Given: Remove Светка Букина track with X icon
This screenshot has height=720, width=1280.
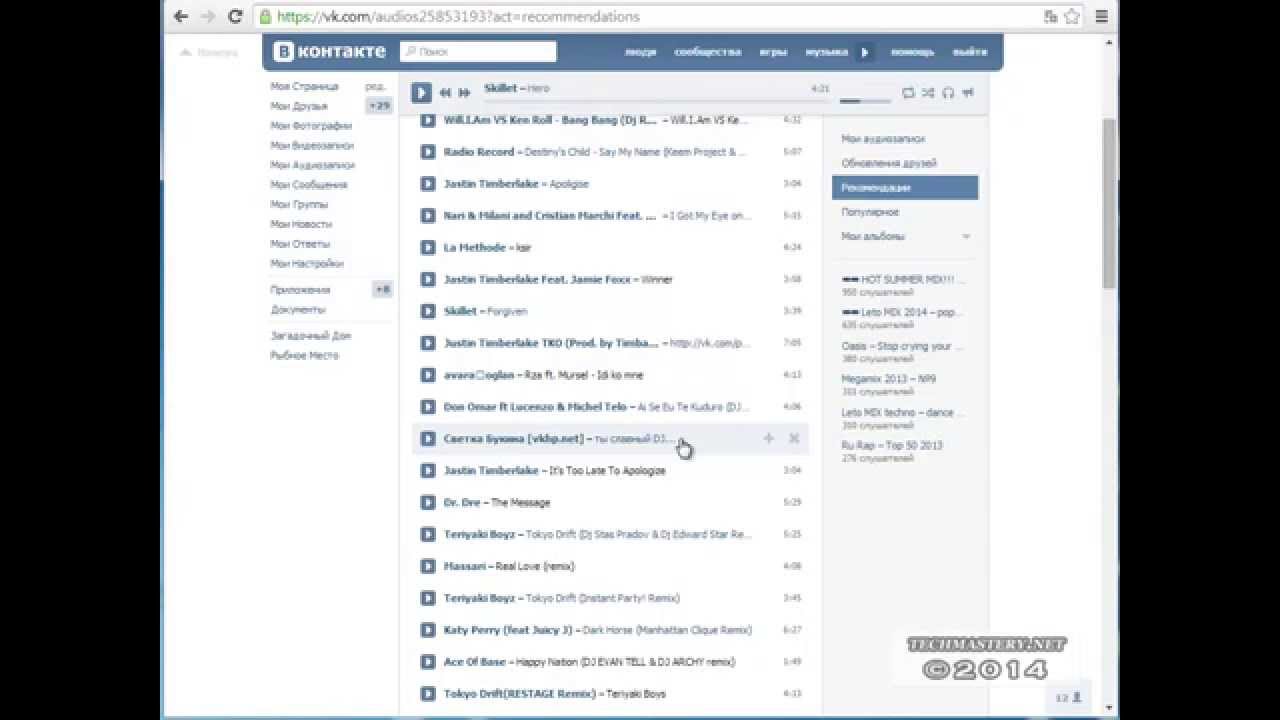Looking at the screenshot, I should click(x=794, y=438).
